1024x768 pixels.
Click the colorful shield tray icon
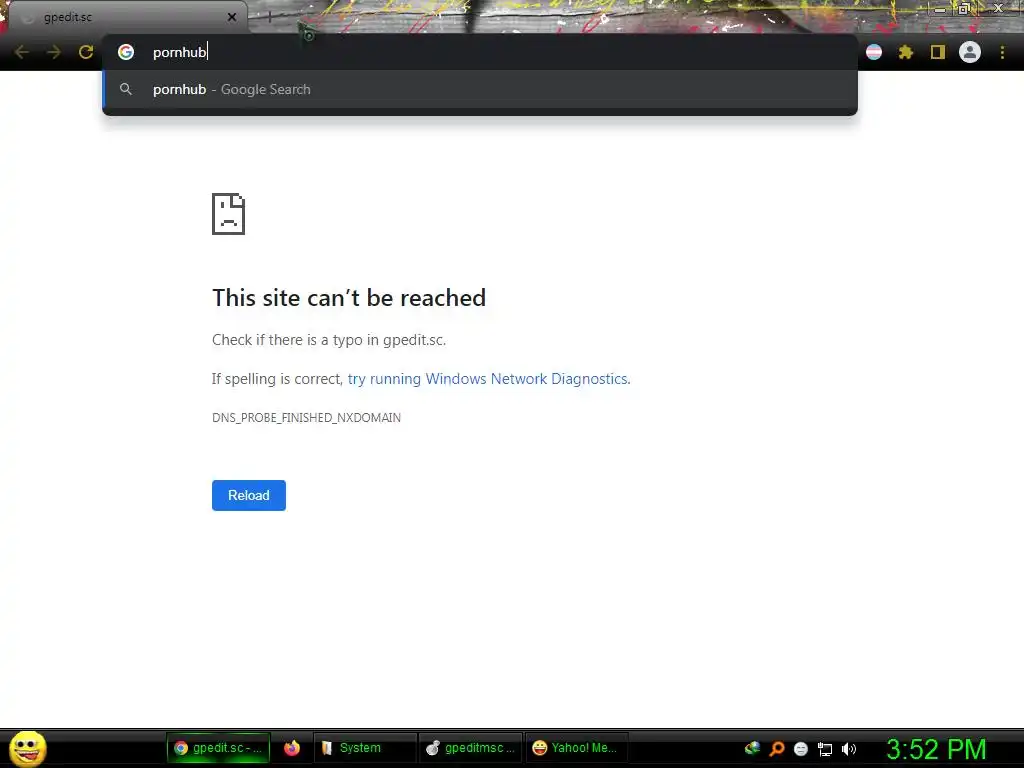pyautogui.click(x=752, y=748)
